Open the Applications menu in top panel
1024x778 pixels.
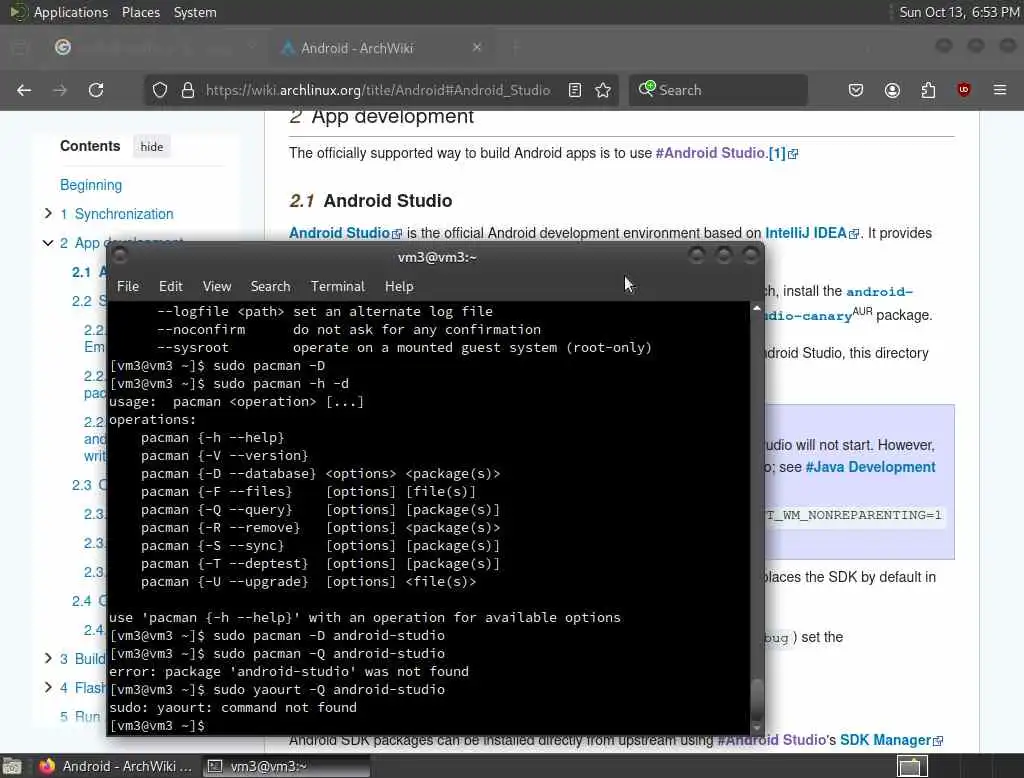click(x=71, y=12)
